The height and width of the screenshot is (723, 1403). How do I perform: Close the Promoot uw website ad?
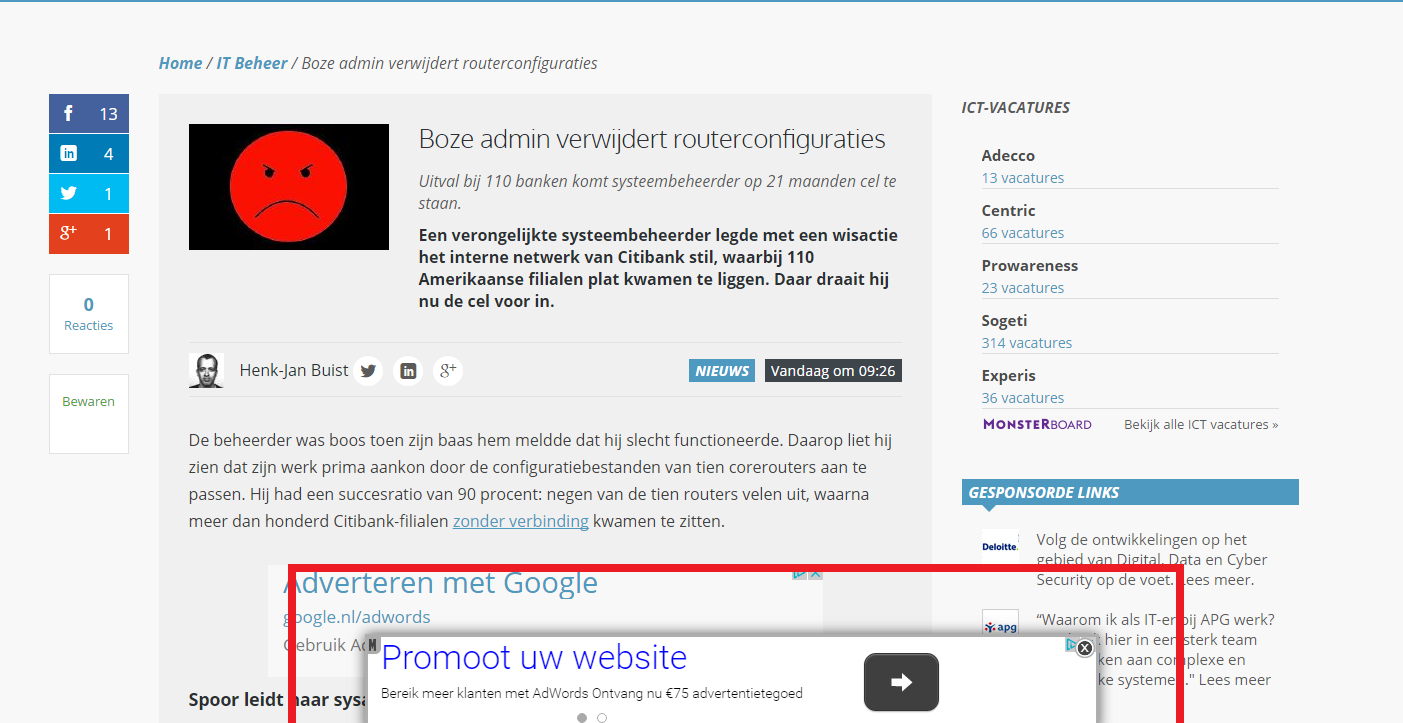point(1085,648)
